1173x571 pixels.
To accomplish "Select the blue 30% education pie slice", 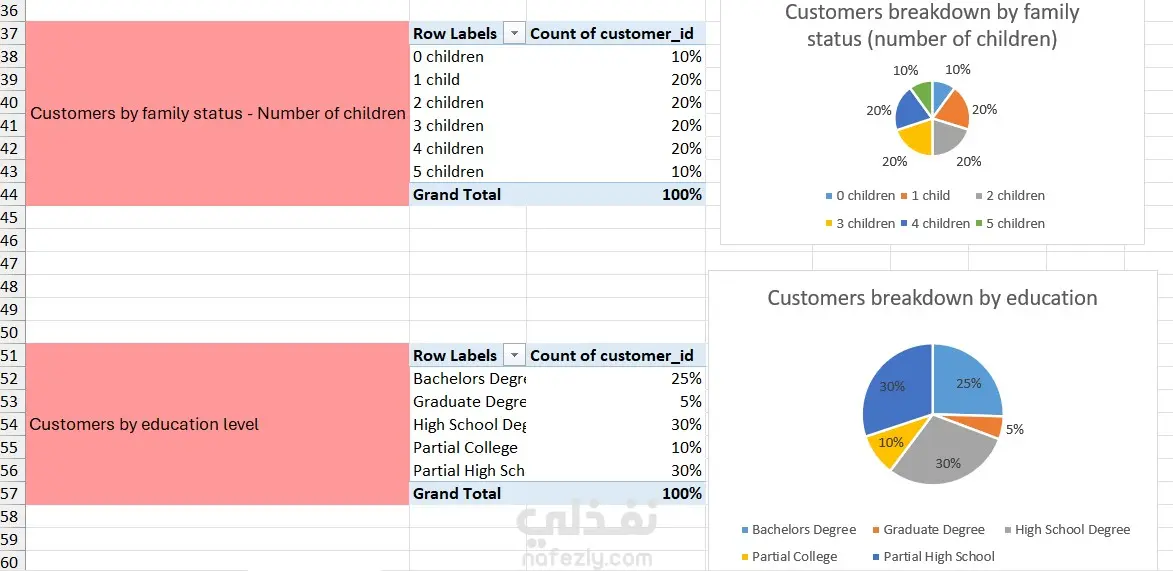I will (x=895, y=385).
